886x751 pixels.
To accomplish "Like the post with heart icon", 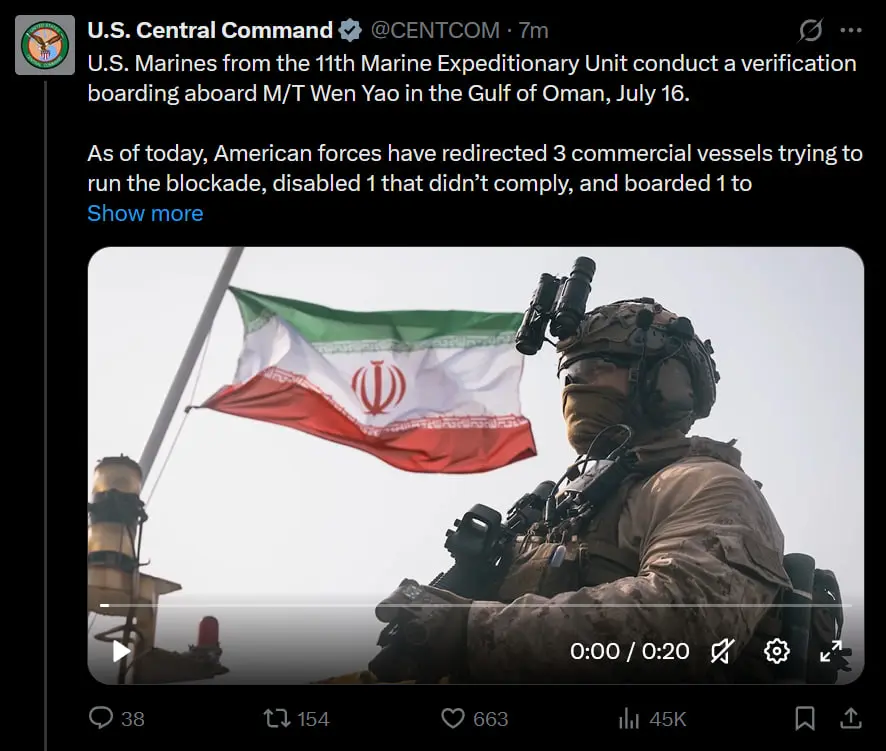I will [453, 718].
